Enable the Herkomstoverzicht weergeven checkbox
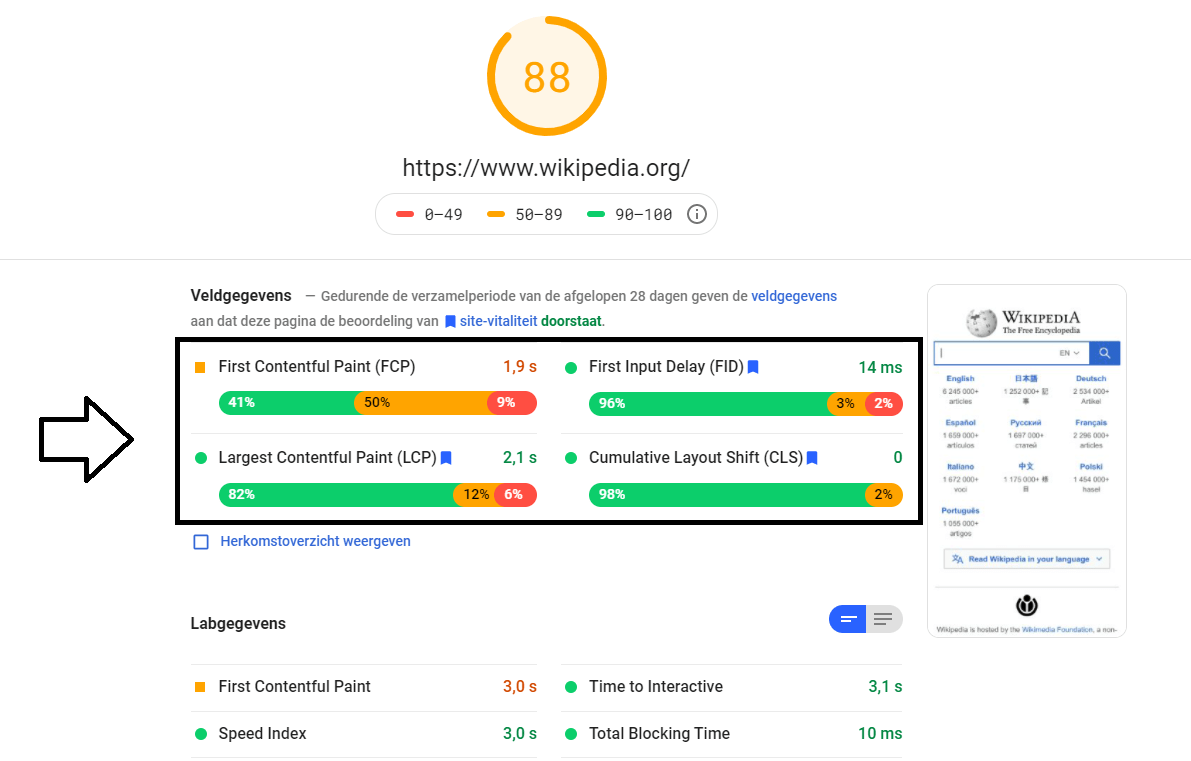The width and height of the screenshot is (1191, 761). click(201, 541)
